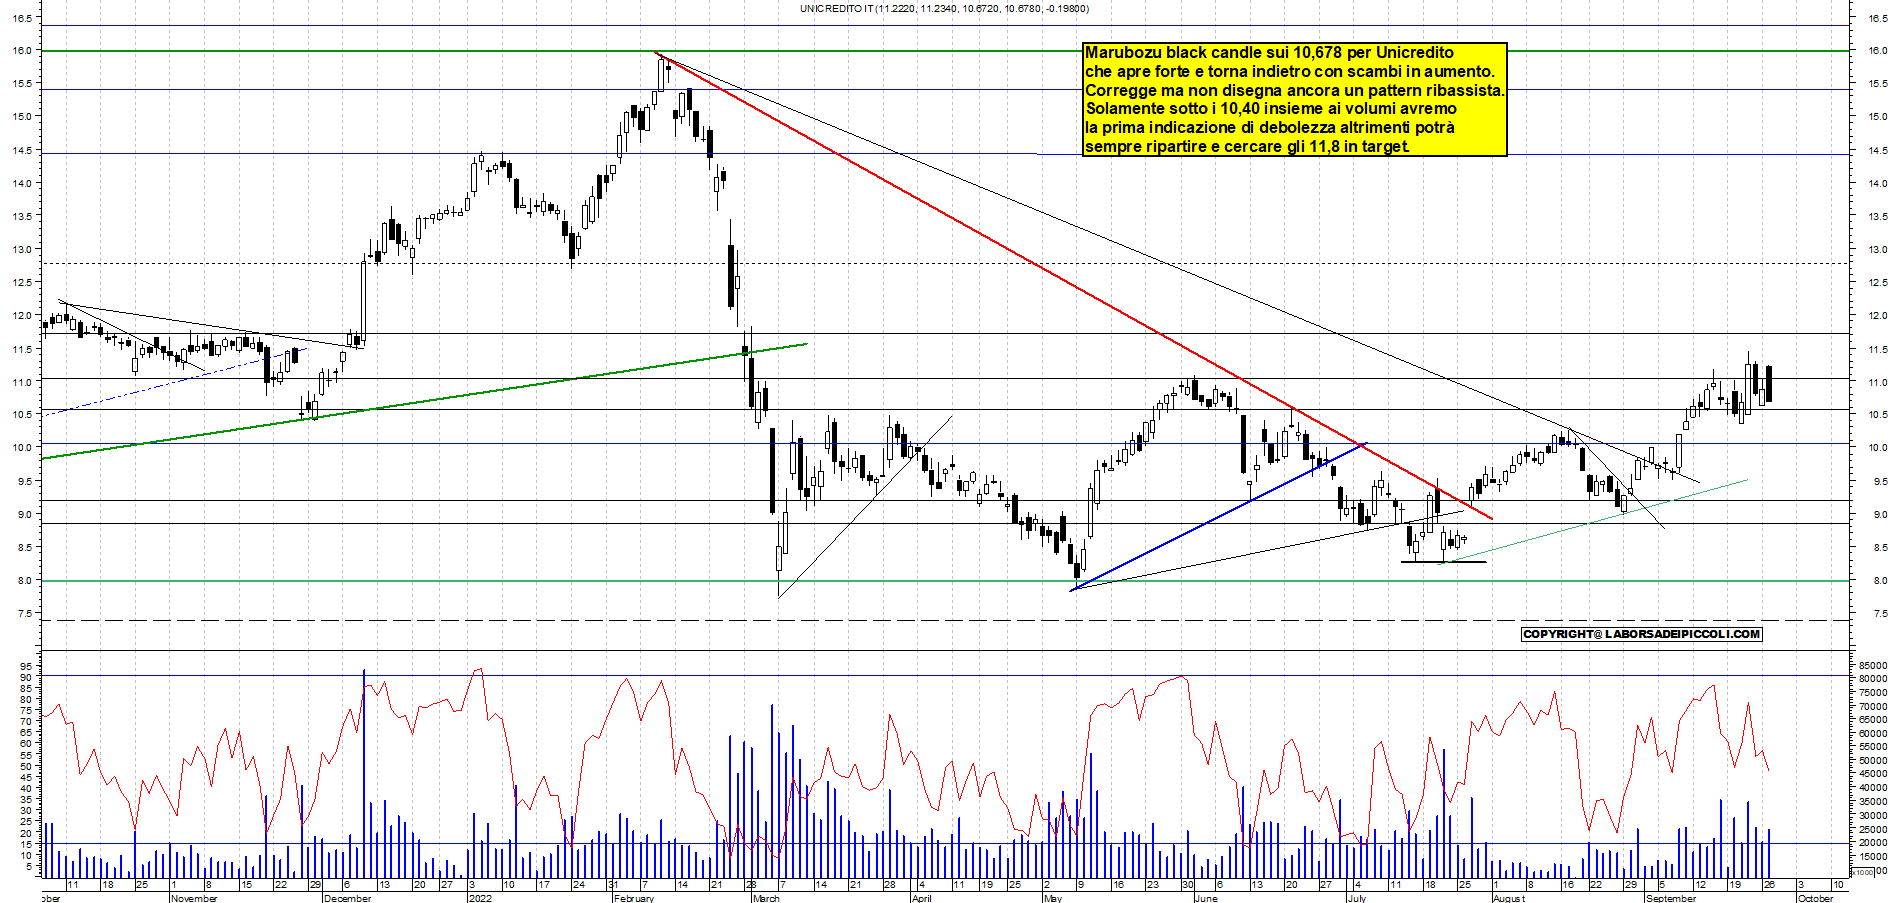Select the 'October' label at right end of time axis
Viewport: 1890px width, 903px height.
point(1815,898)
